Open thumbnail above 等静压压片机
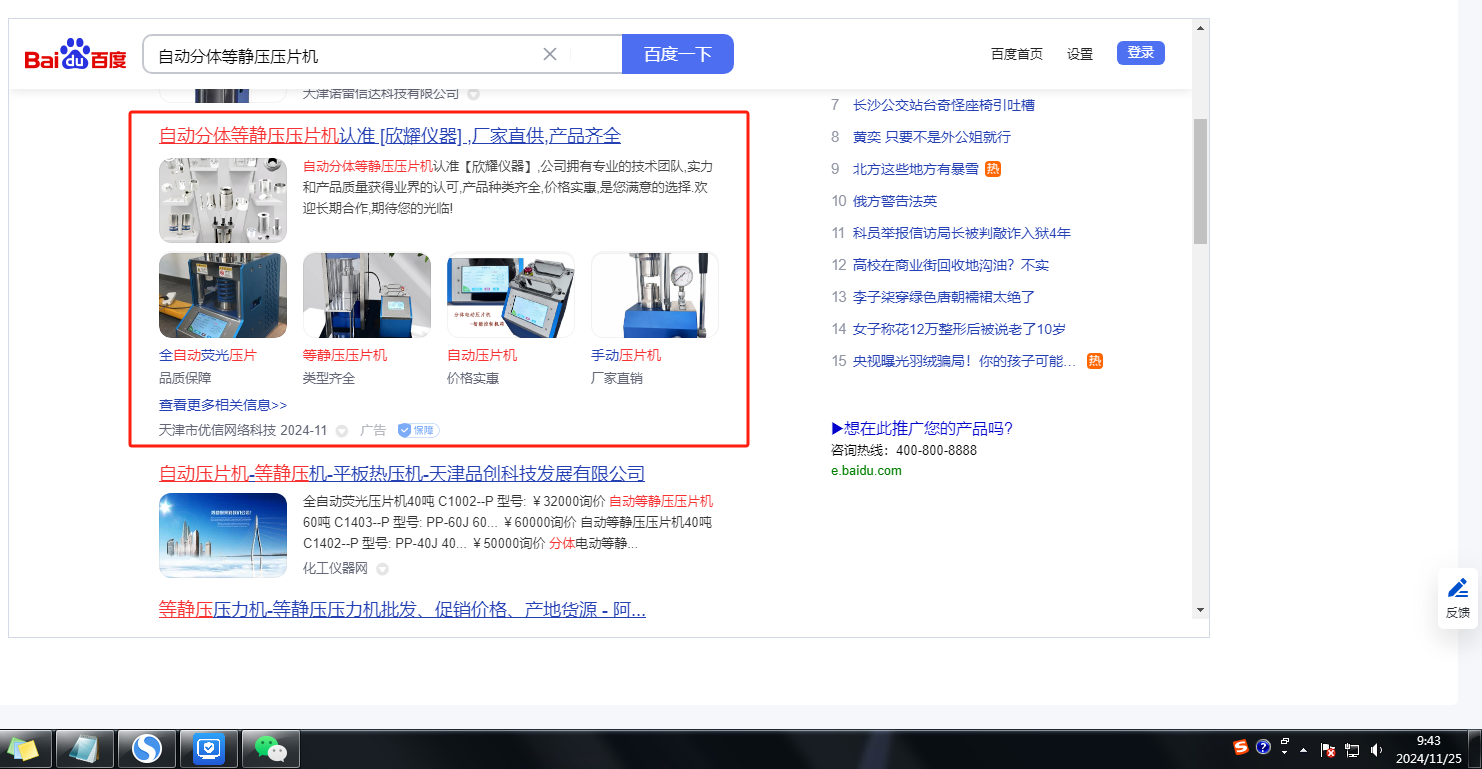Image resolution: width=1482 pixels, height=769 pixels. [x=367, y=295]
